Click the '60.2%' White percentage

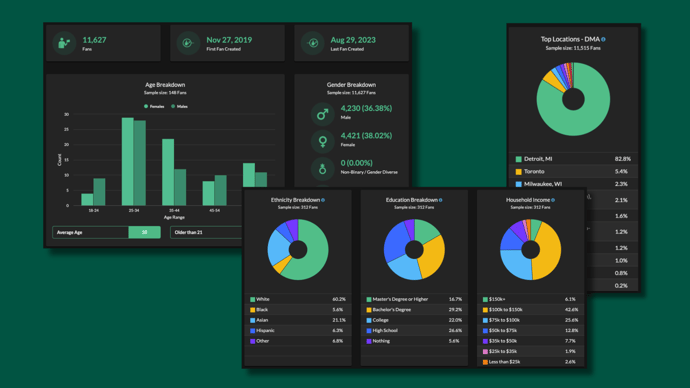[x=339, y=300]
